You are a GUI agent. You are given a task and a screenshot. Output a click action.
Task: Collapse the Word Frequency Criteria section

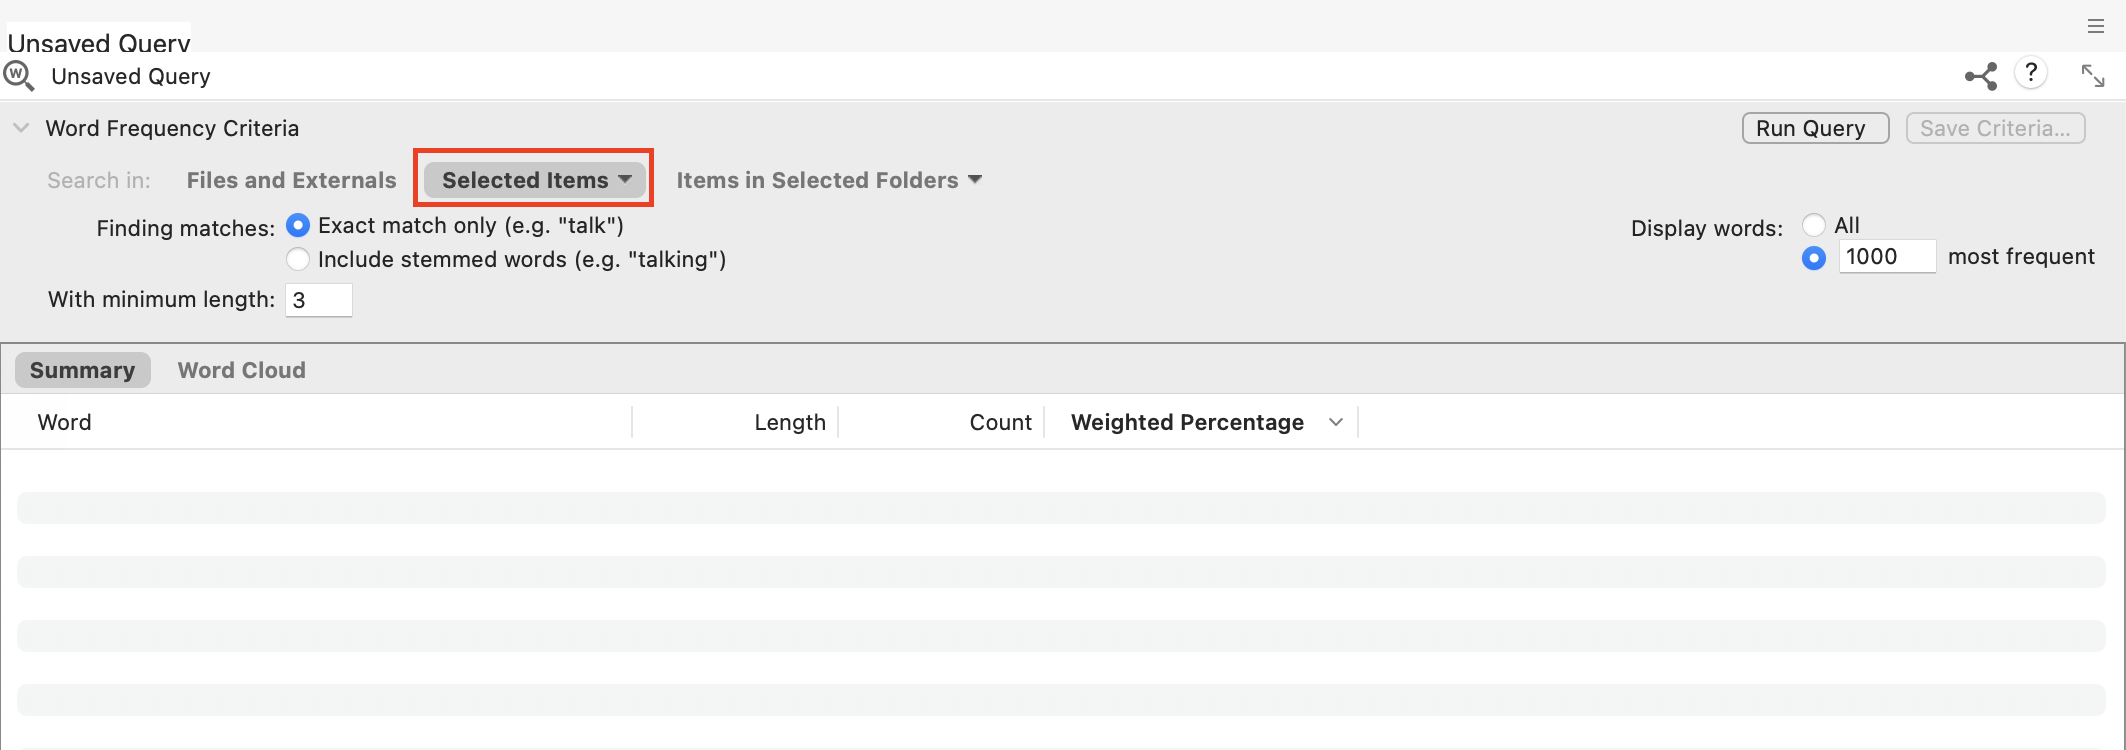coord(21,128)
